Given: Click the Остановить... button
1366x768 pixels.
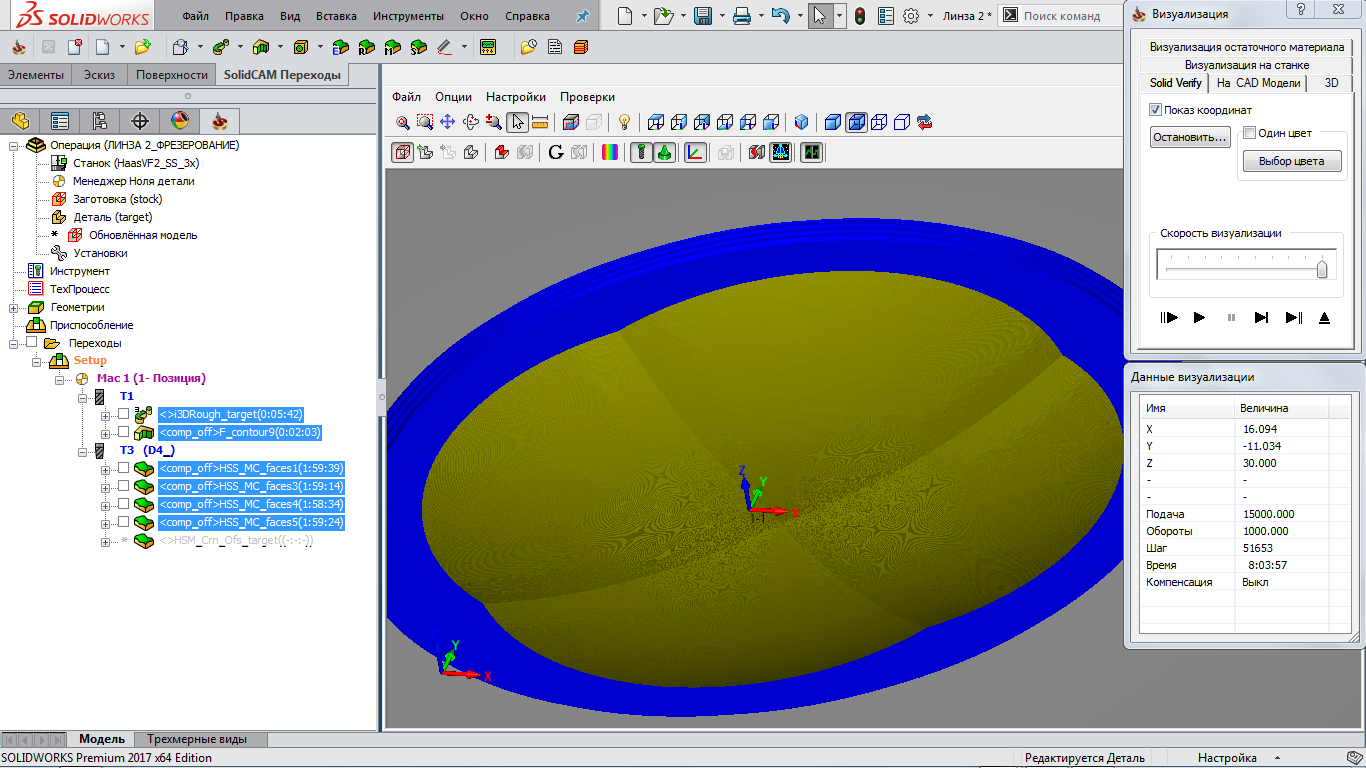Looking at the screenshot, I should pos(1190,137).
